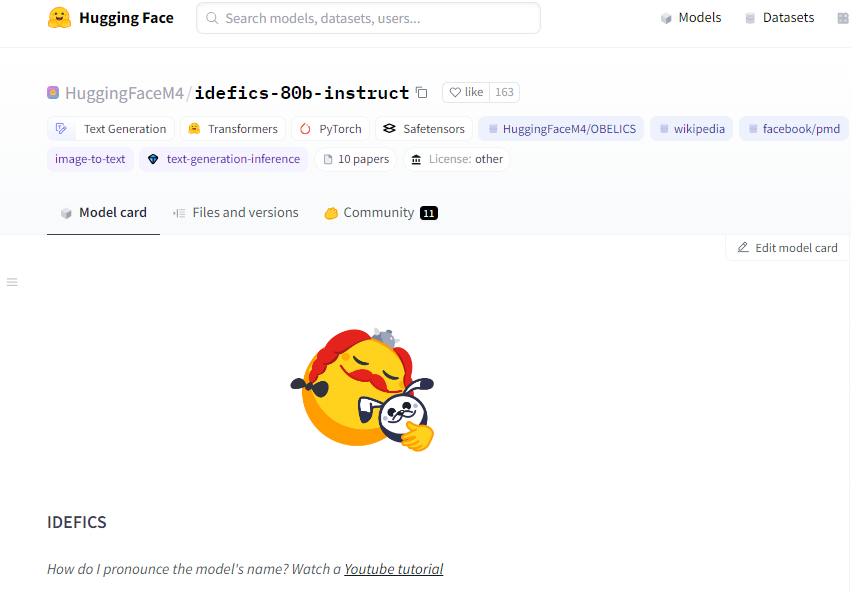Click the HuggingFaceM4 organization avatar
This screenshot has width=851, height=592.
coord(53,93)
